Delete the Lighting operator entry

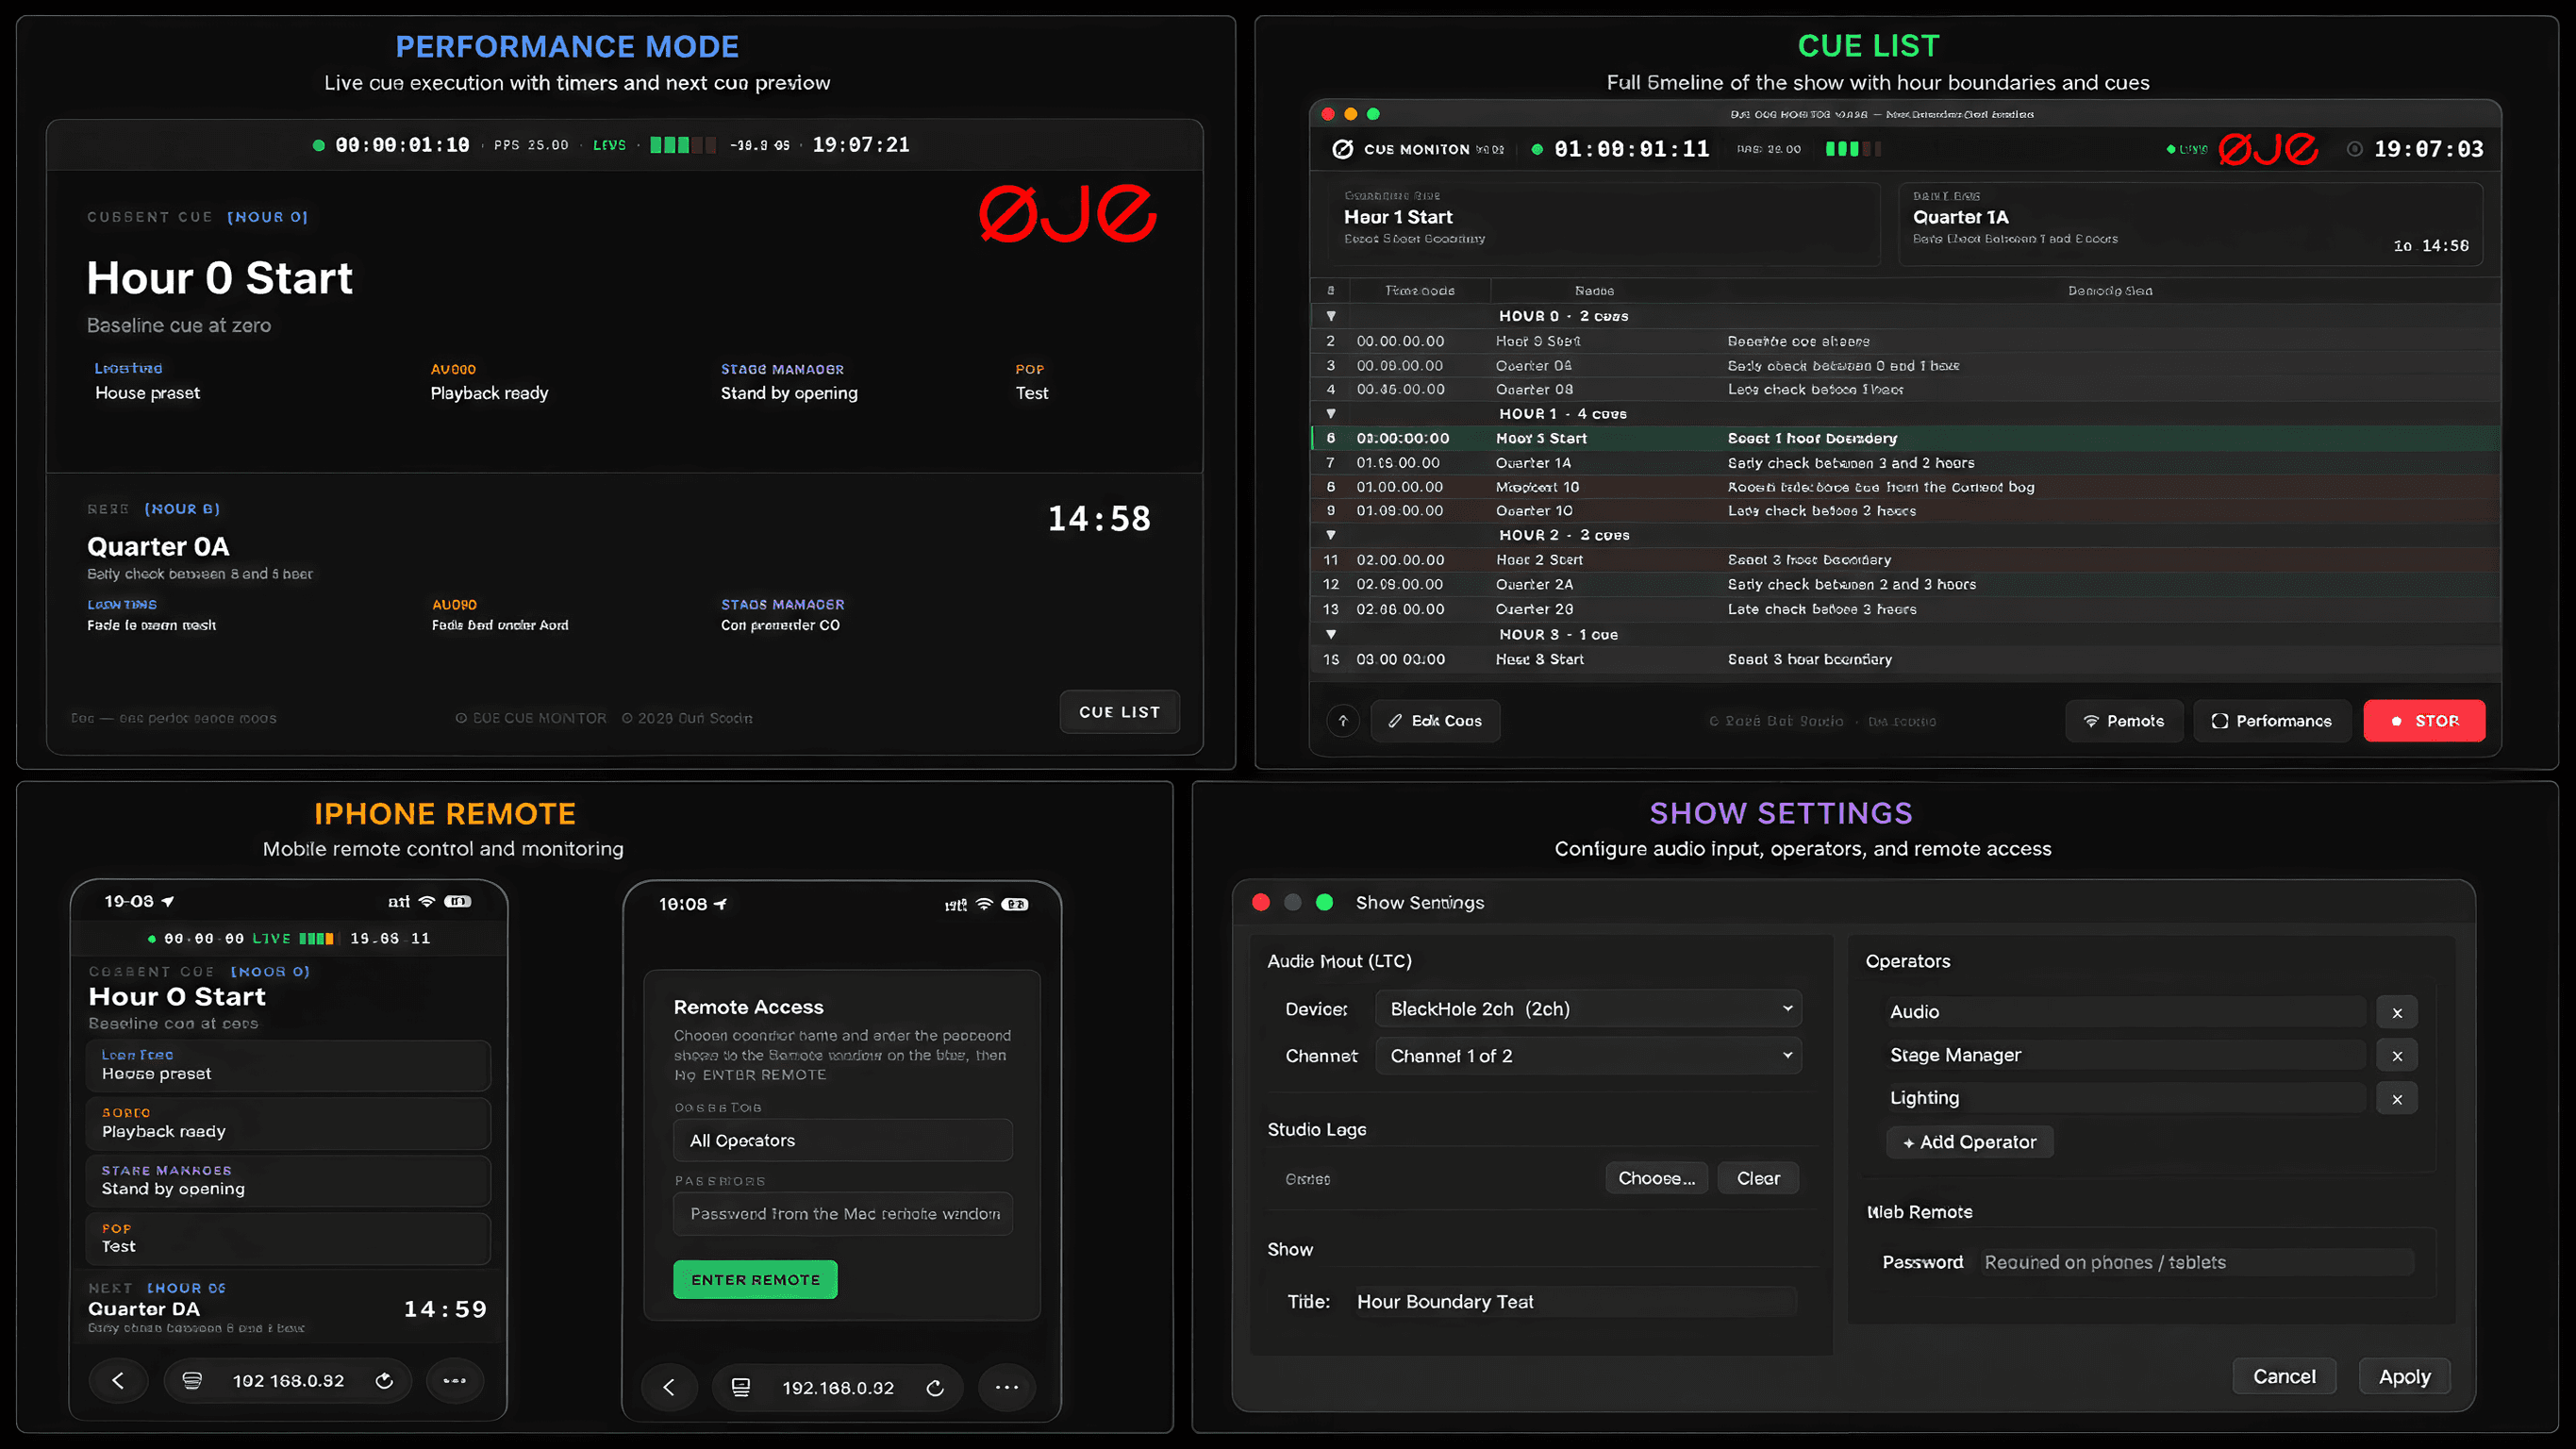pyautogui.click(x=2397, y=1099)
